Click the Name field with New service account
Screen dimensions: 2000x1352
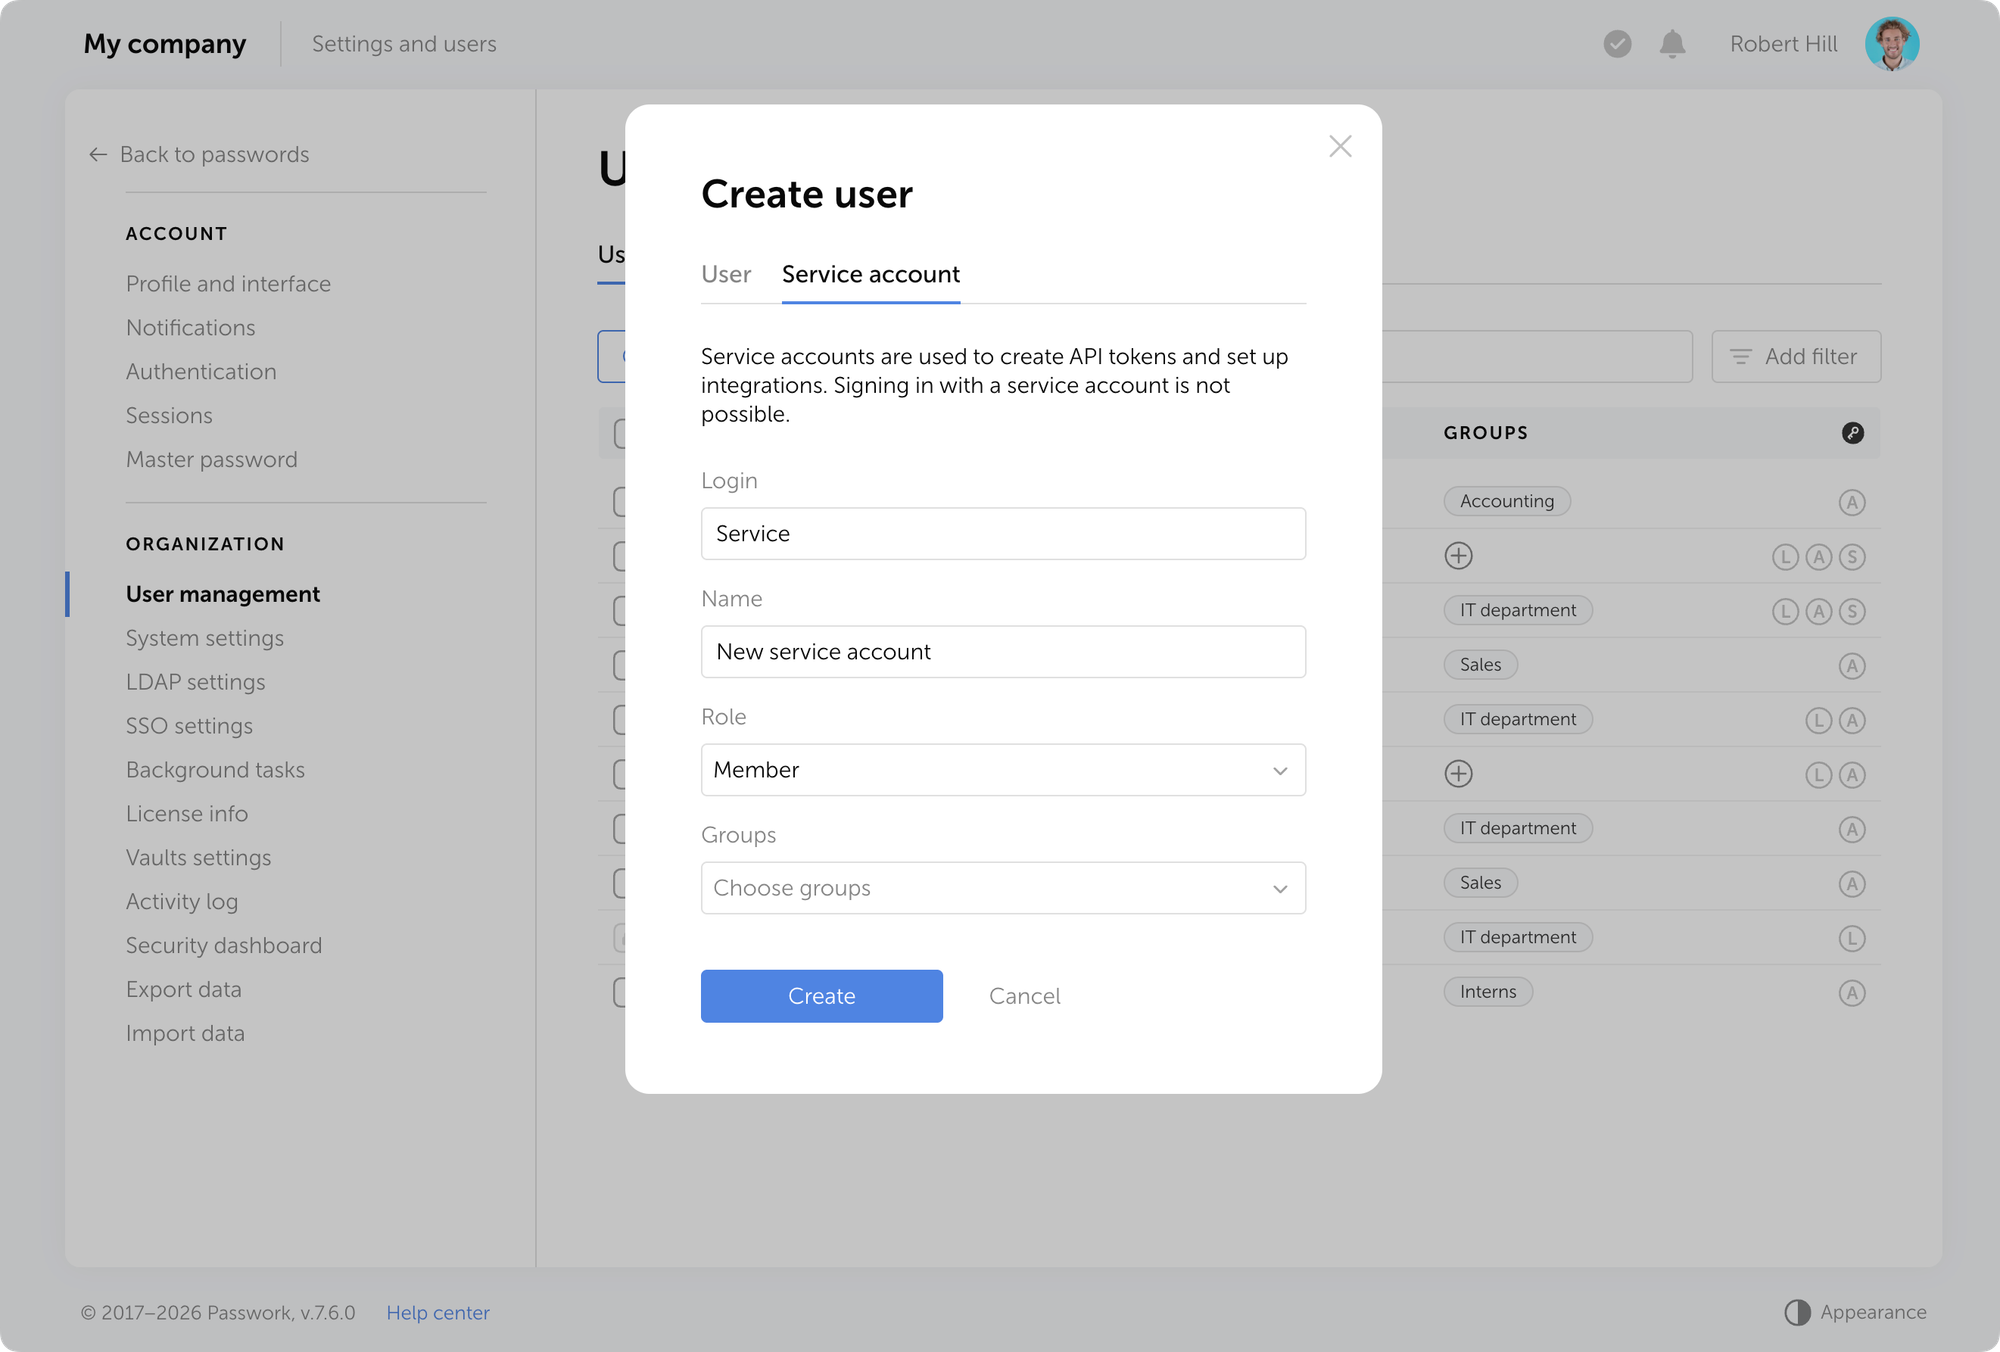pos(1003,652)
